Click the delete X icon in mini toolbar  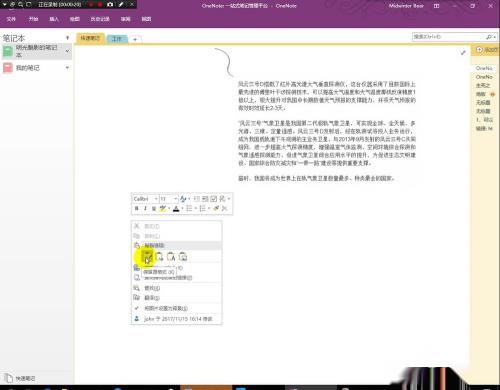tap(224, 208)
